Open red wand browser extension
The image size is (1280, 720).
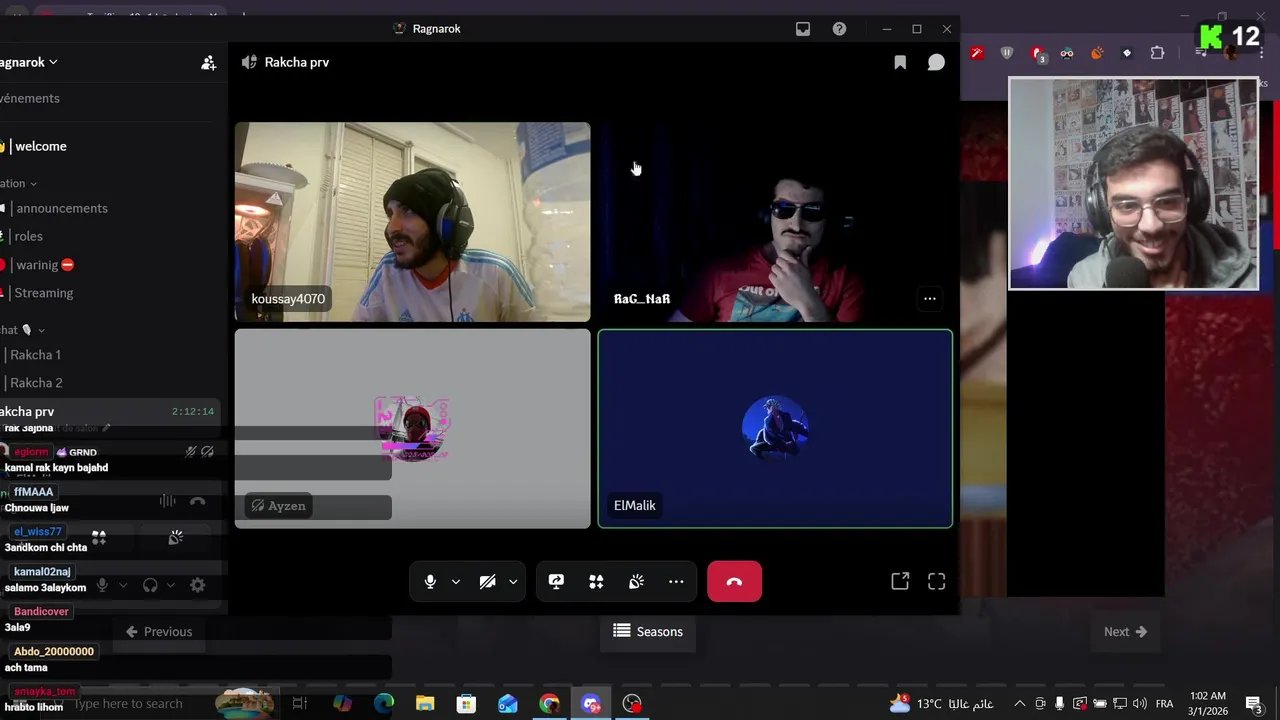(977, 53)
